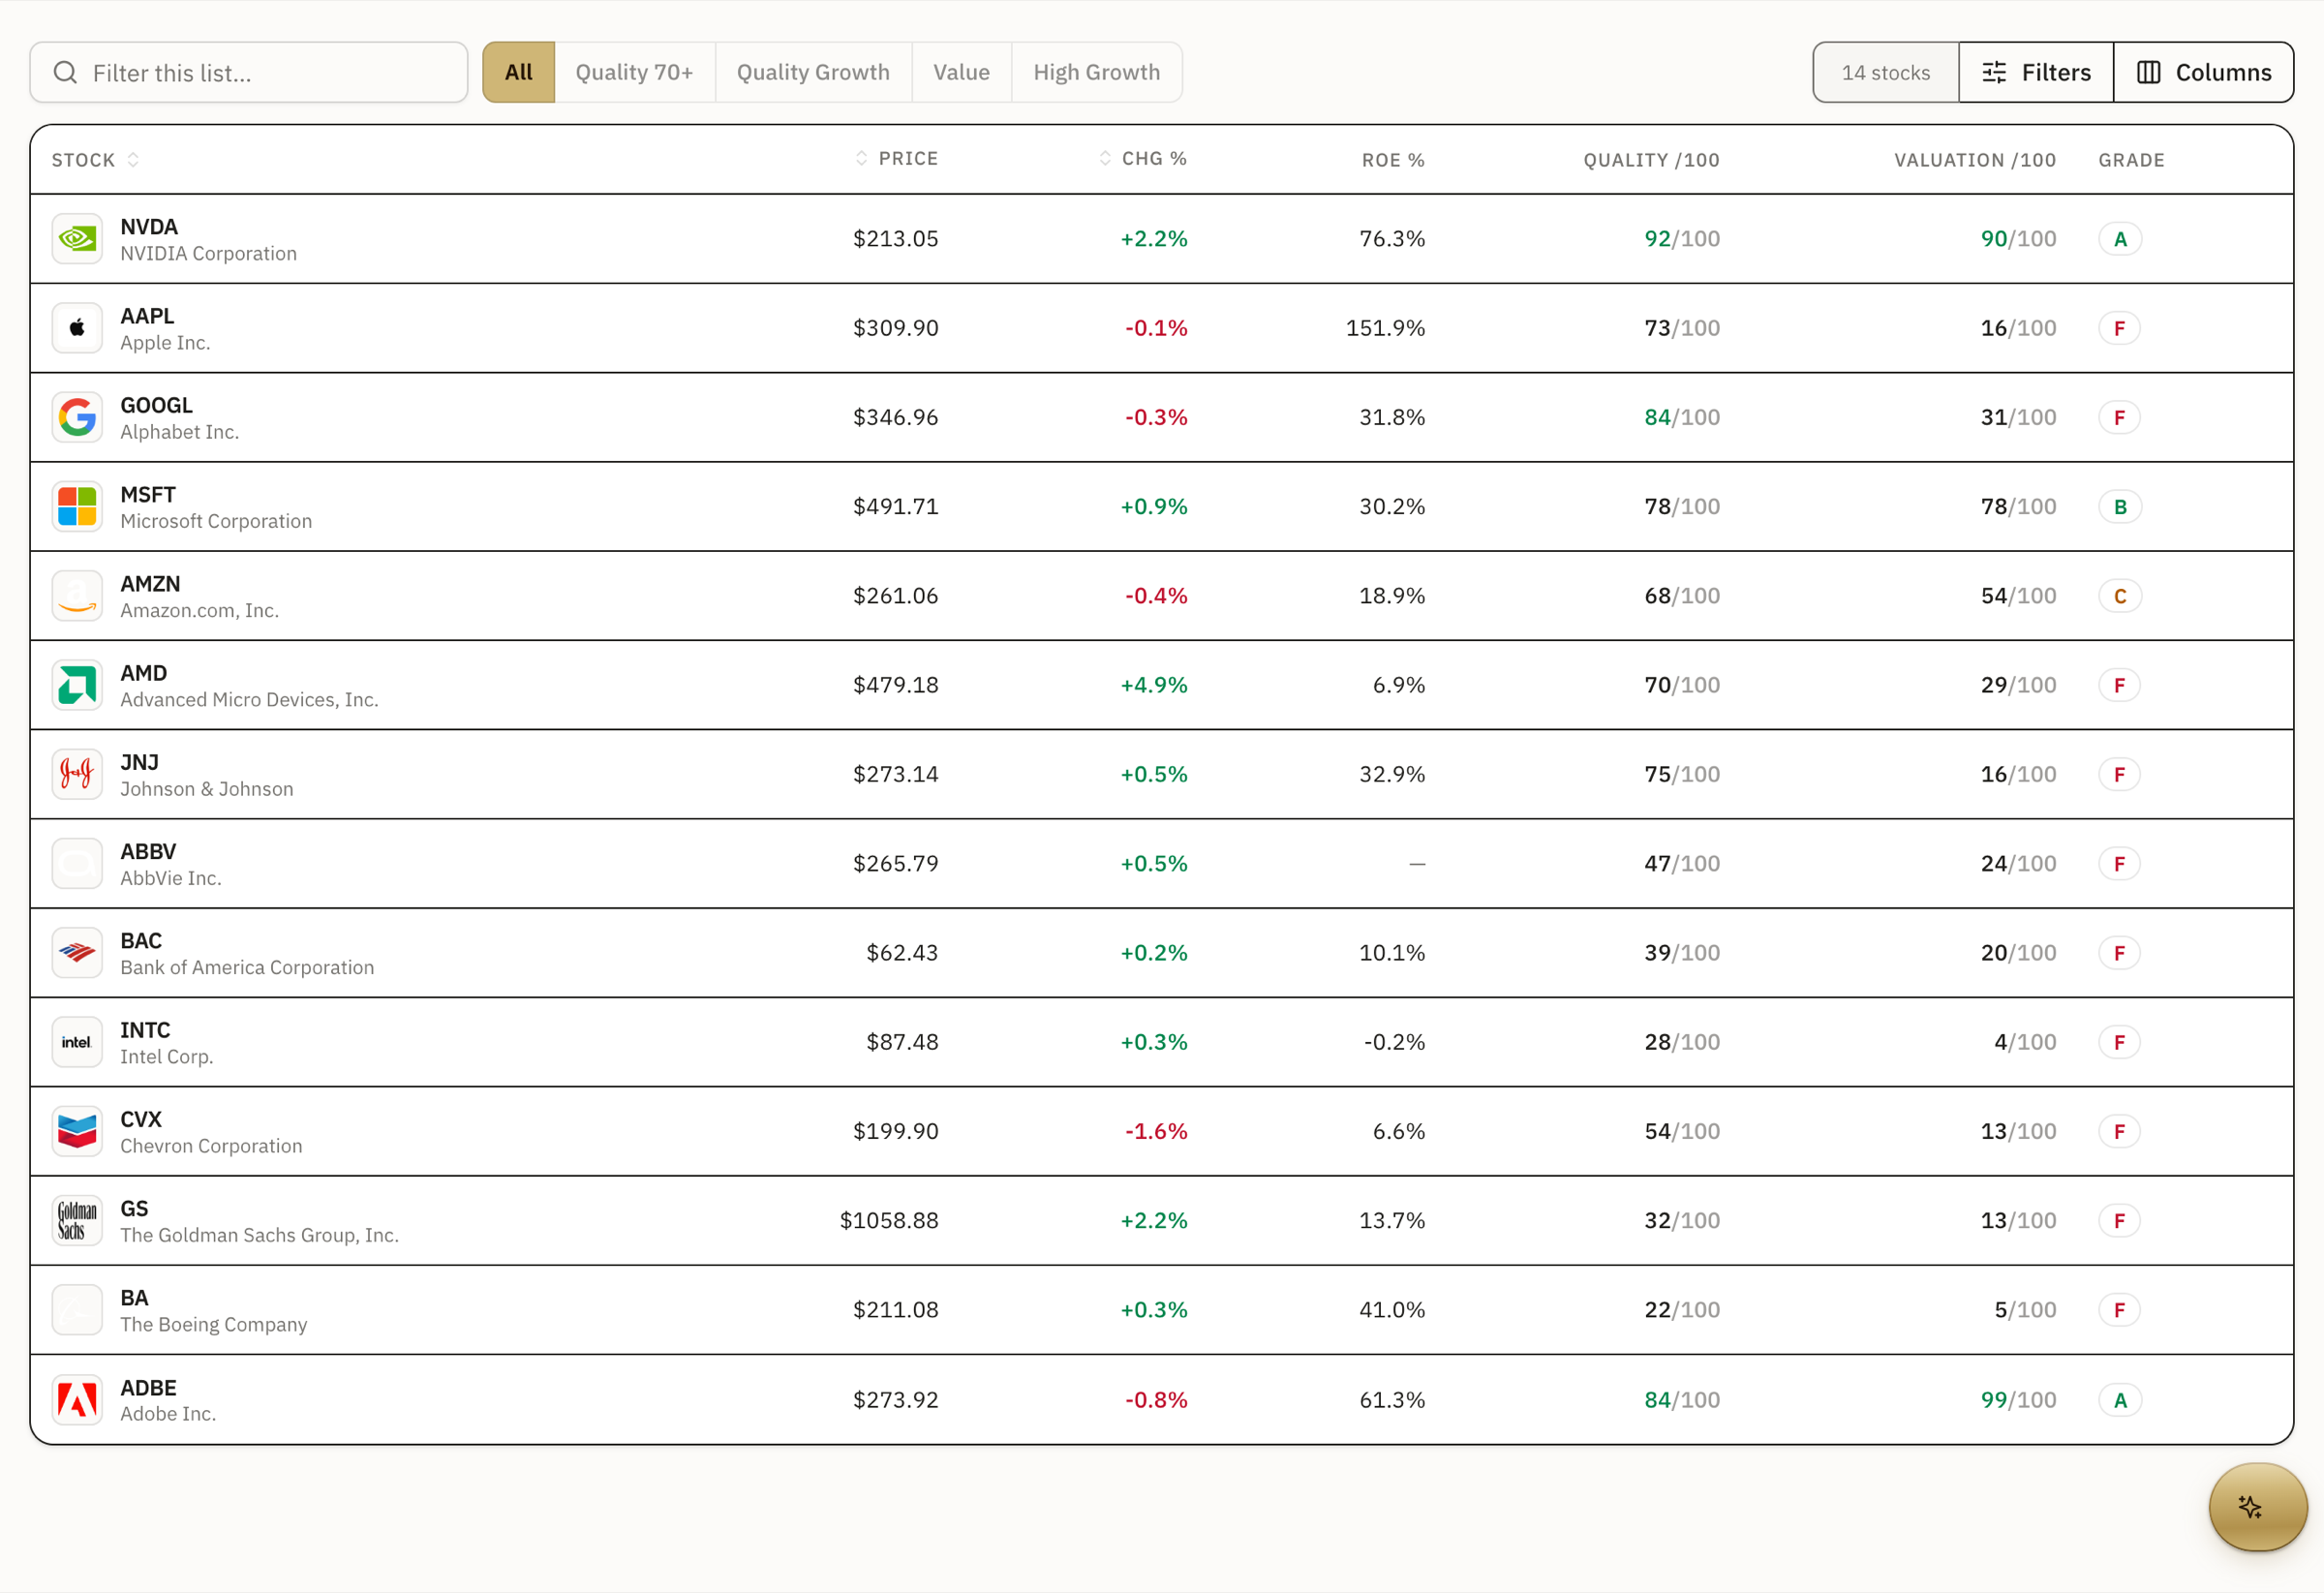2324x1593 pixels.
Task: Select the Quality 70+ filter tab
Action: [634, 72]
